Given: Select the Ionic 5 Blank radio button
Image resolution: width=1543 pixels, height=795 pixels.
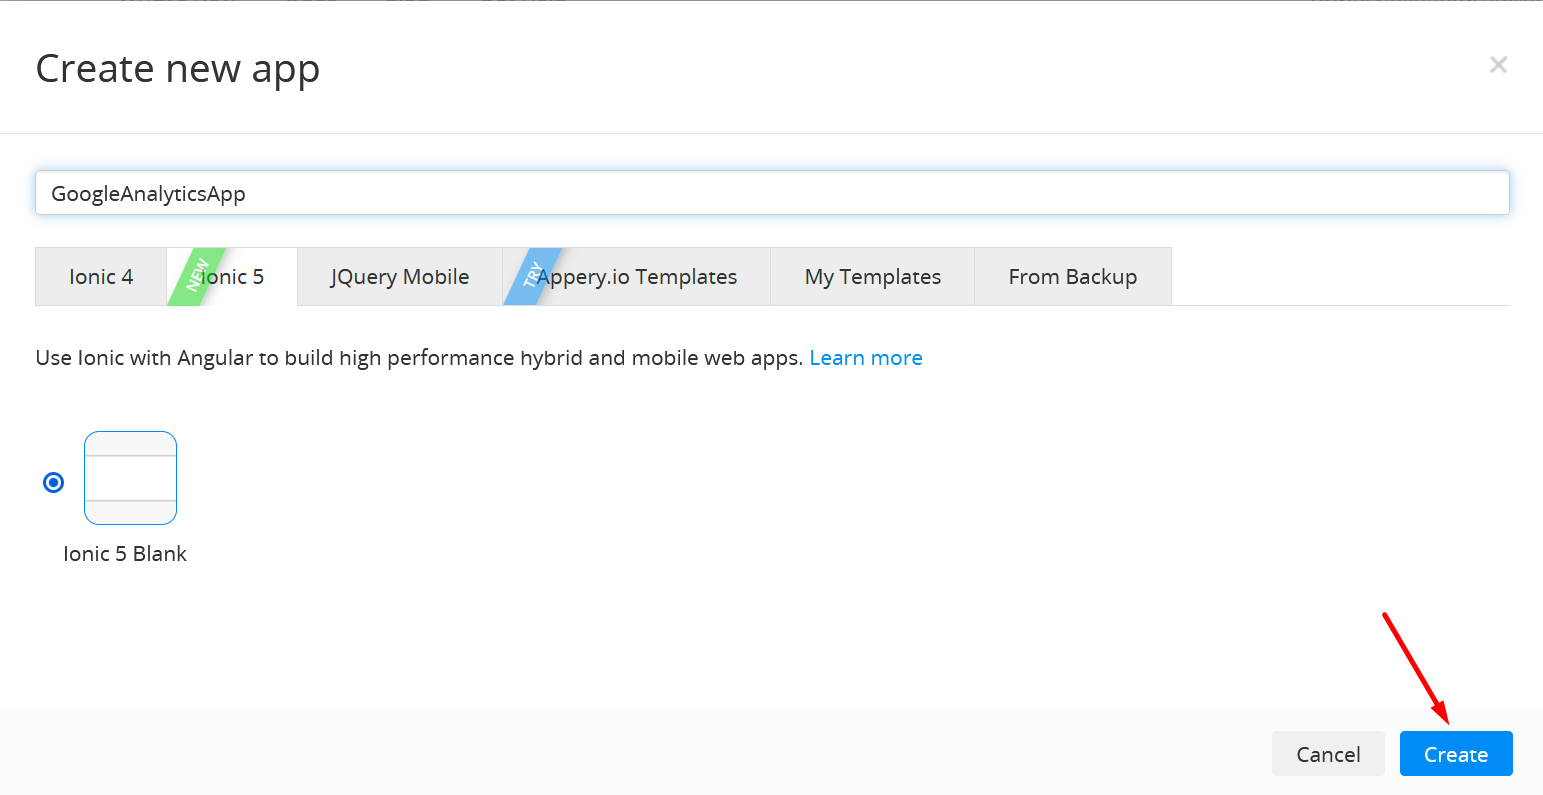Looking at the screenshot, I should pyautogui.click(x=54, y=483).
